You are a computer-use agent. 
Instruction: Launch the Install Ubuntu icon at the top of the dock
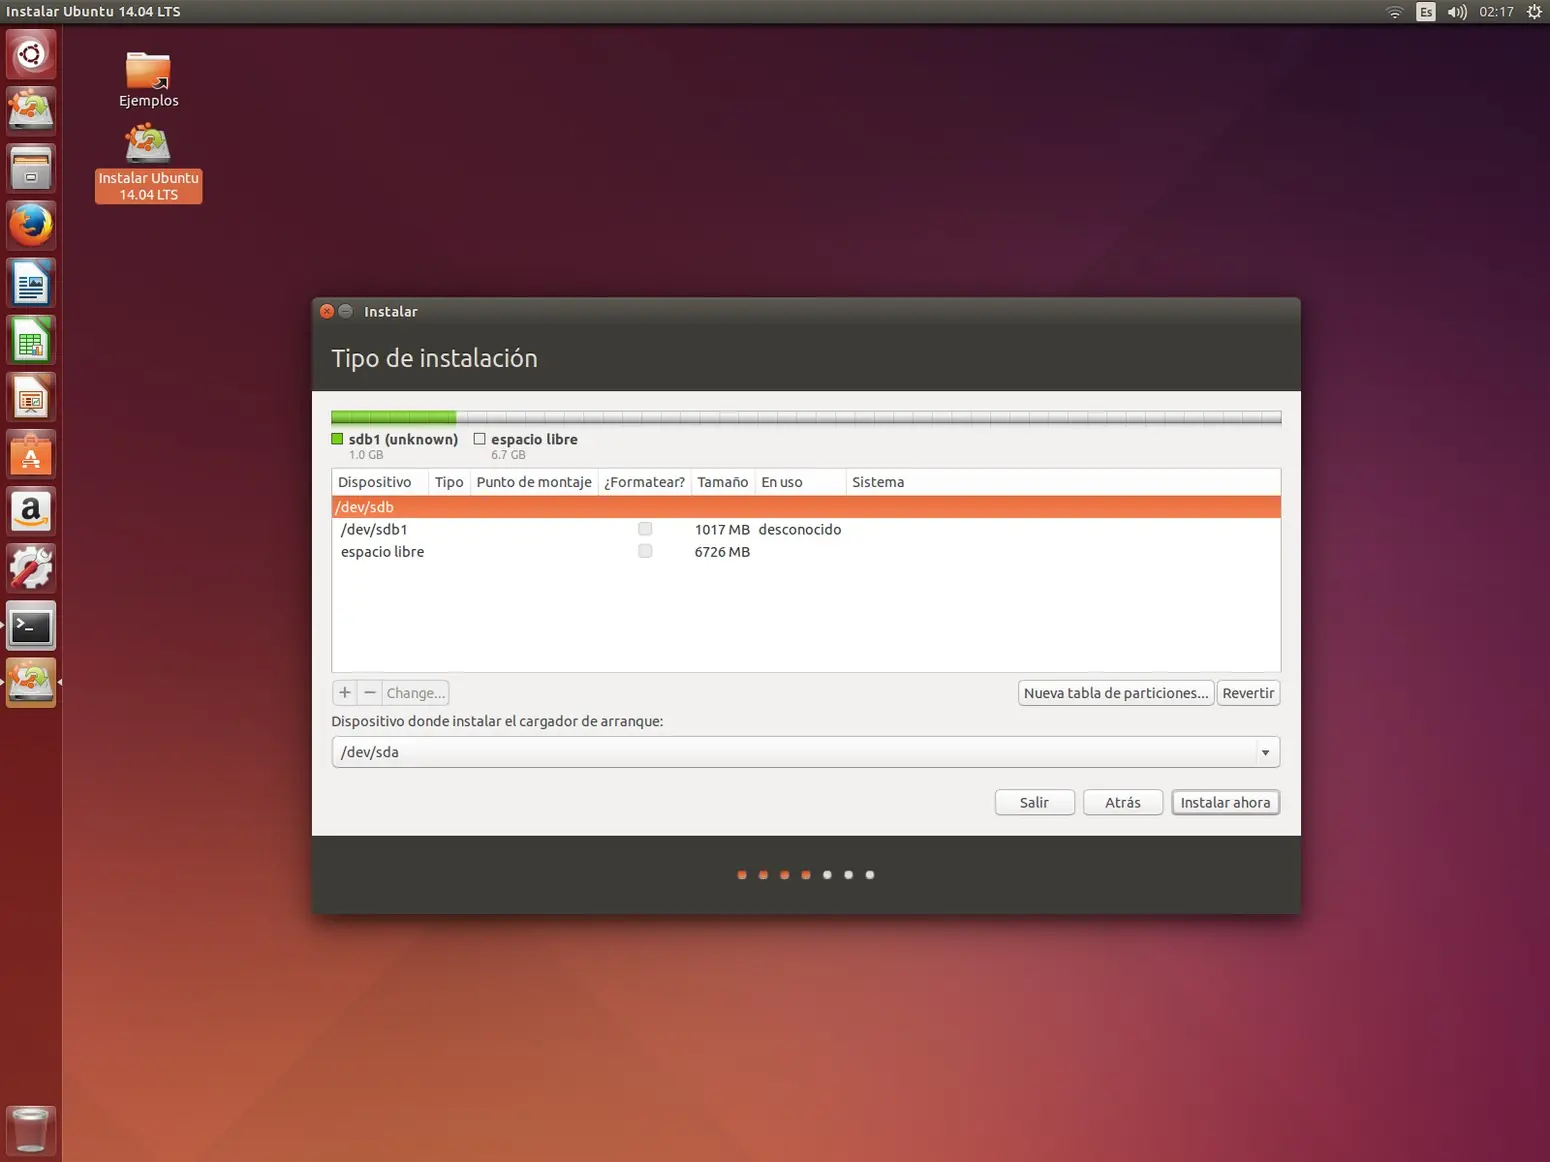point(31,110)
